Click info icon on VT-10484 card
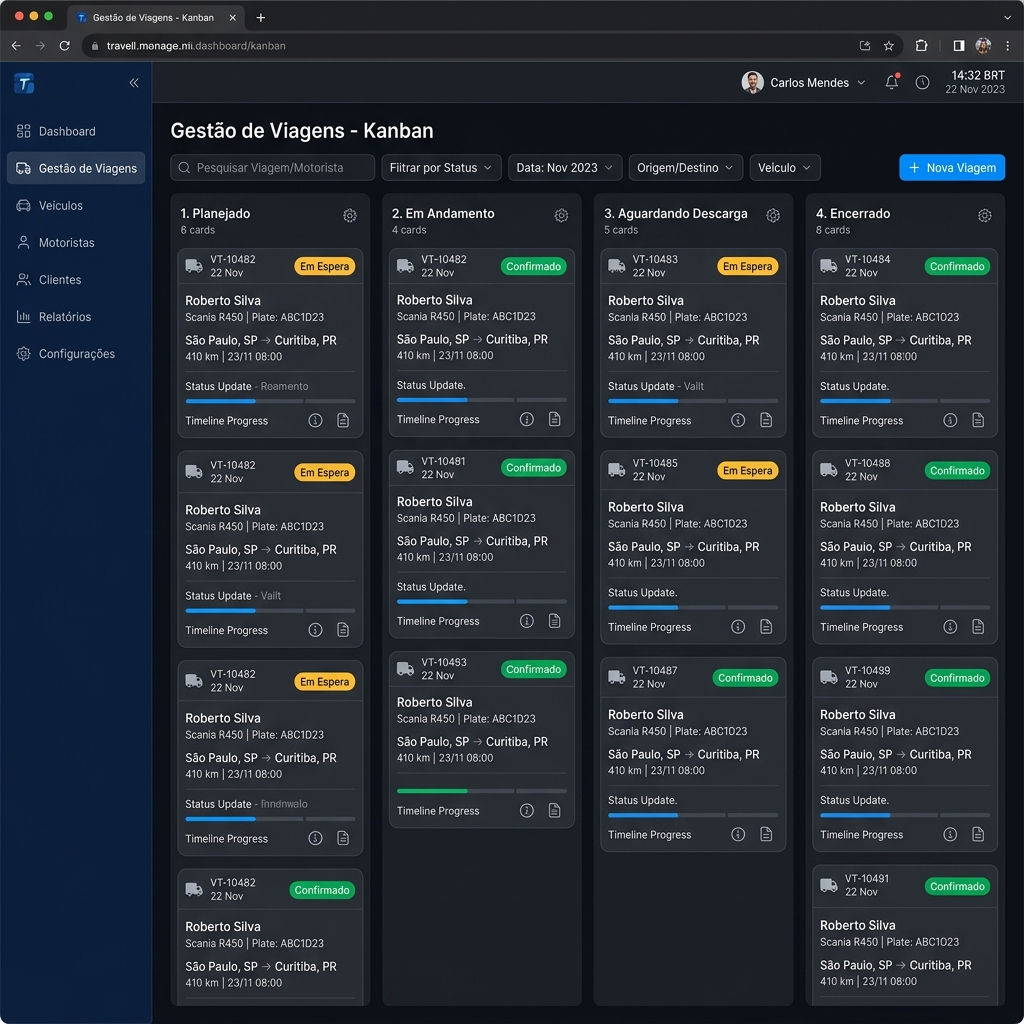 [x=950, y=420]
